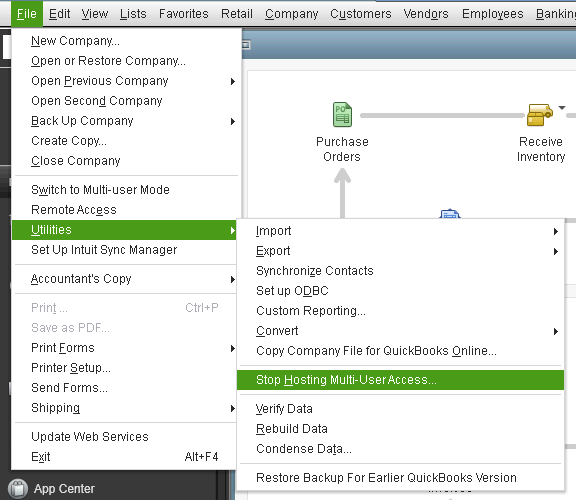The width and height of the screenshot is (576, 500).
Task: Open the Company menu in the menu bar
Action: pos(291,14)
